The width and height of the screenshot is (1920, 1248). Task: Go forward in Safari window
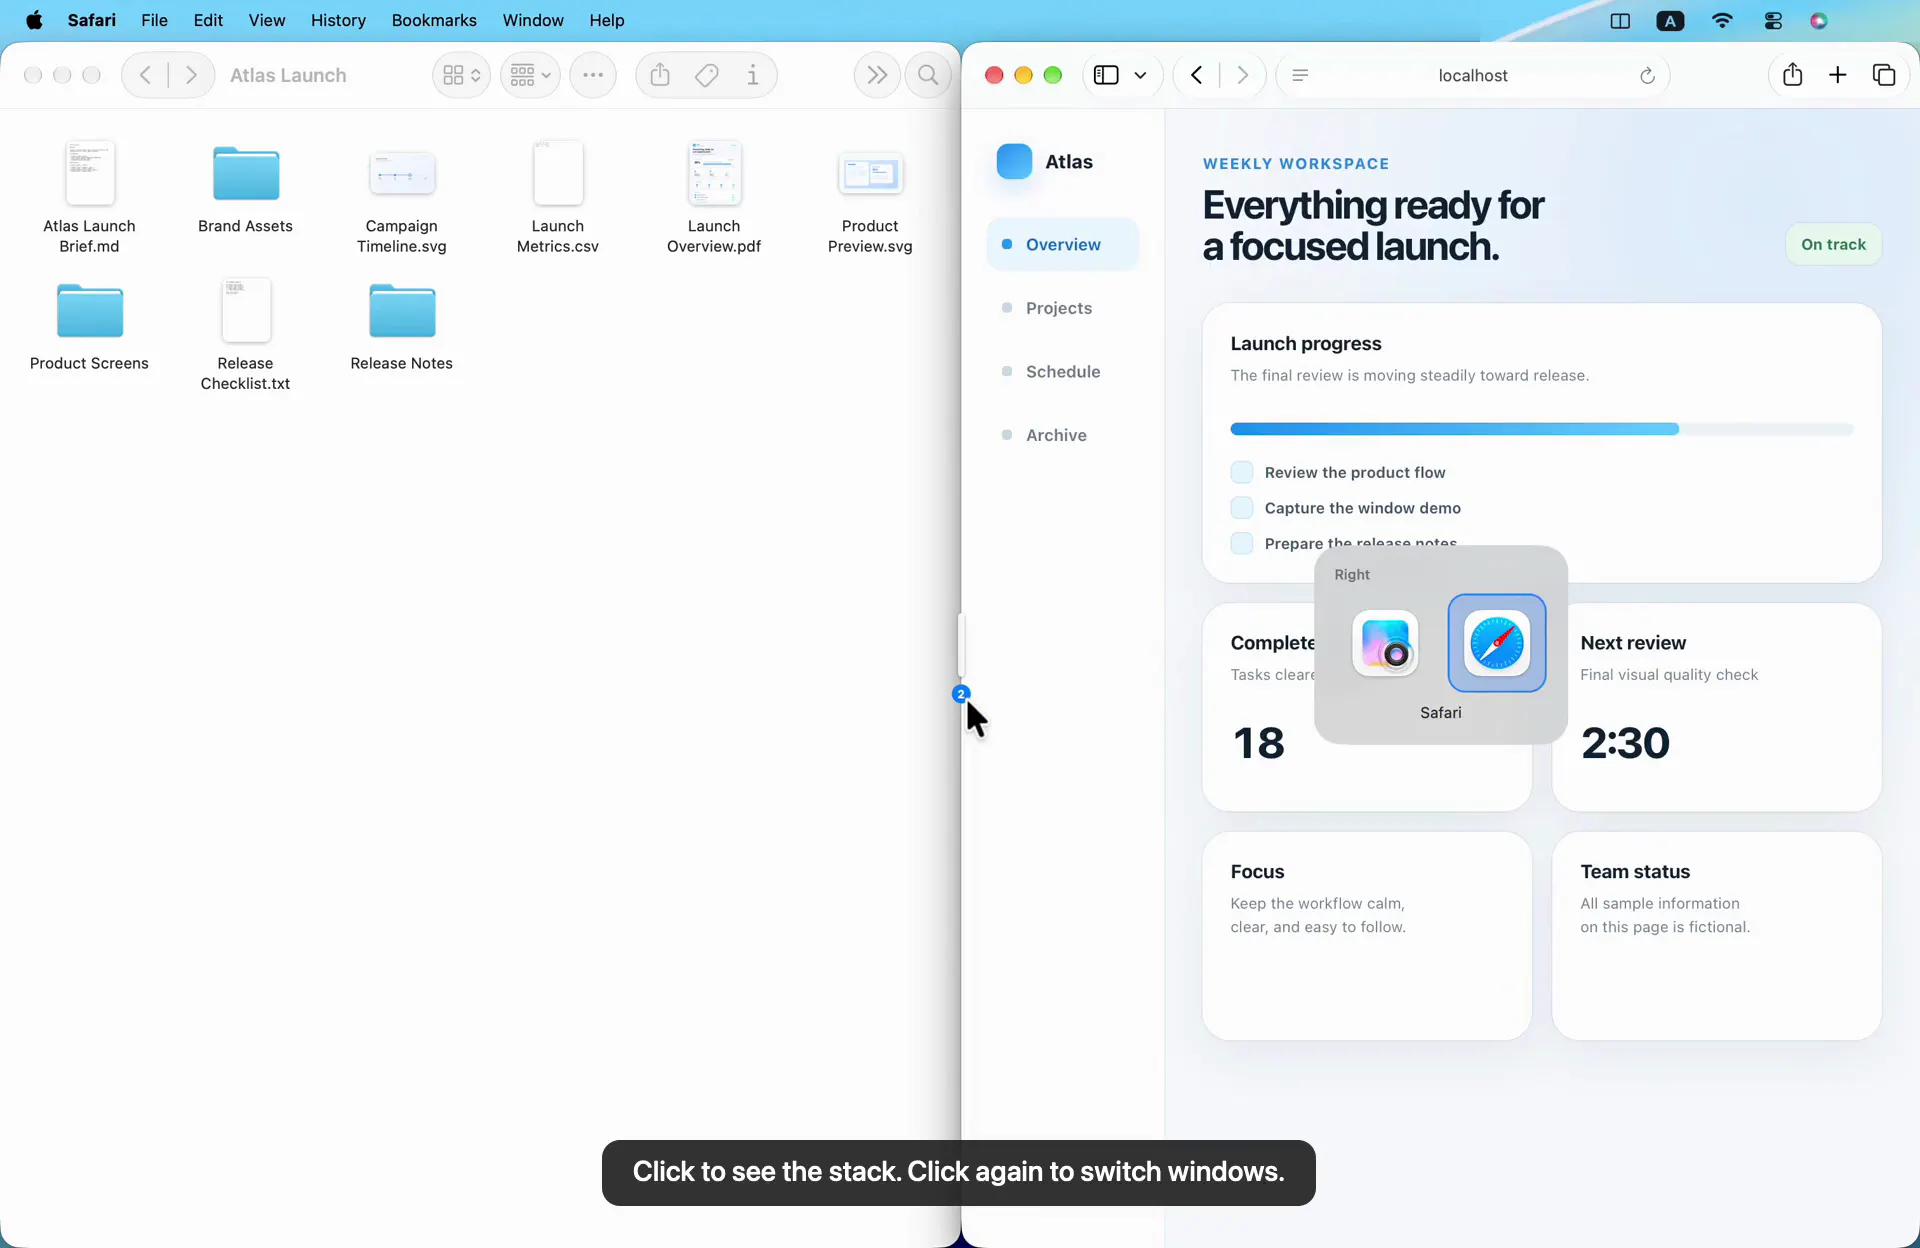[1242, 75]
